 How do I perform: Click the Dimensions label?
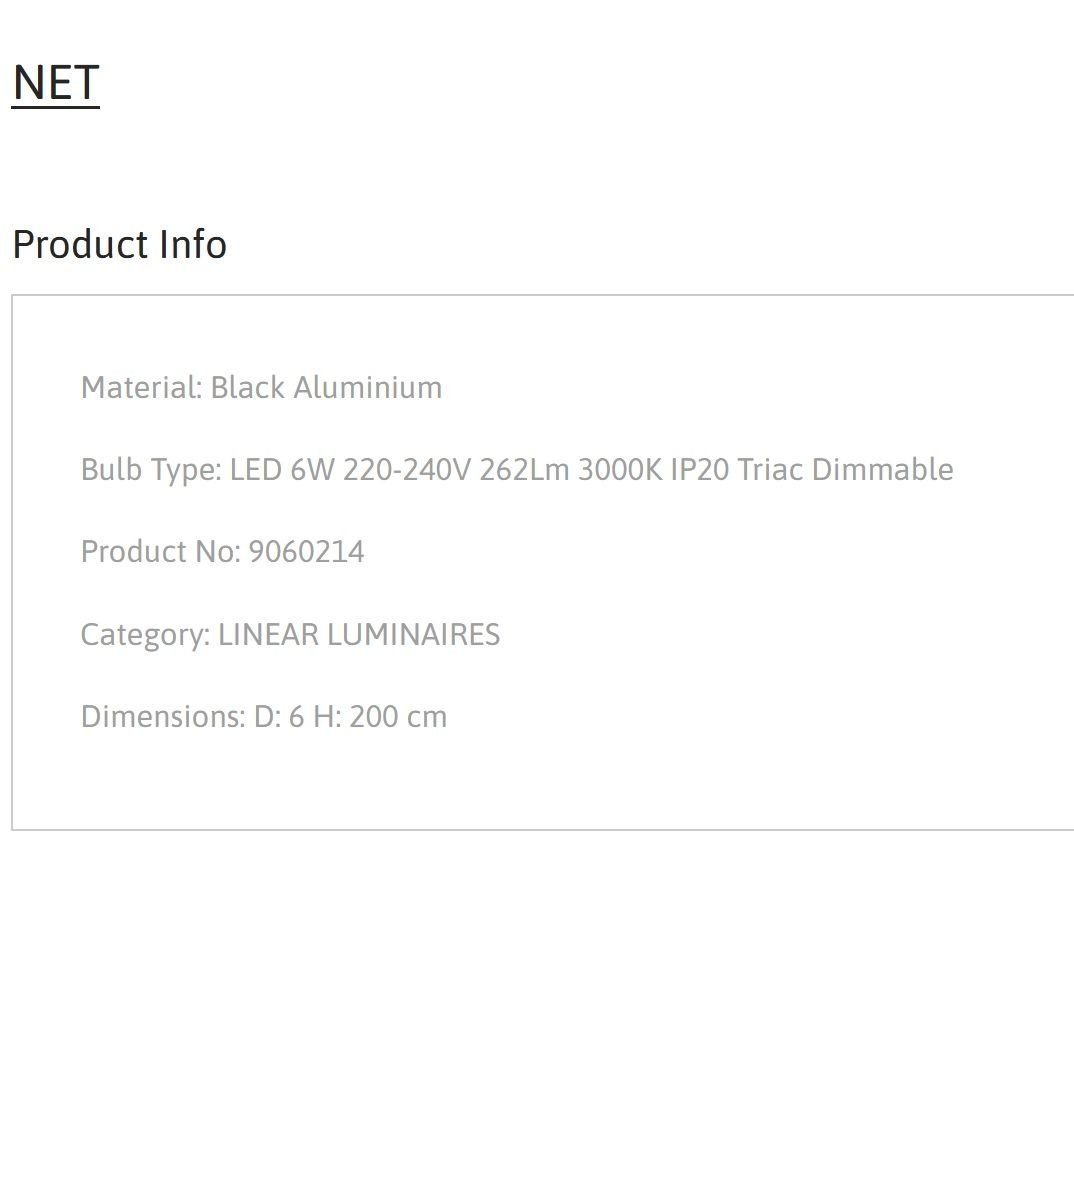[163, 717]
